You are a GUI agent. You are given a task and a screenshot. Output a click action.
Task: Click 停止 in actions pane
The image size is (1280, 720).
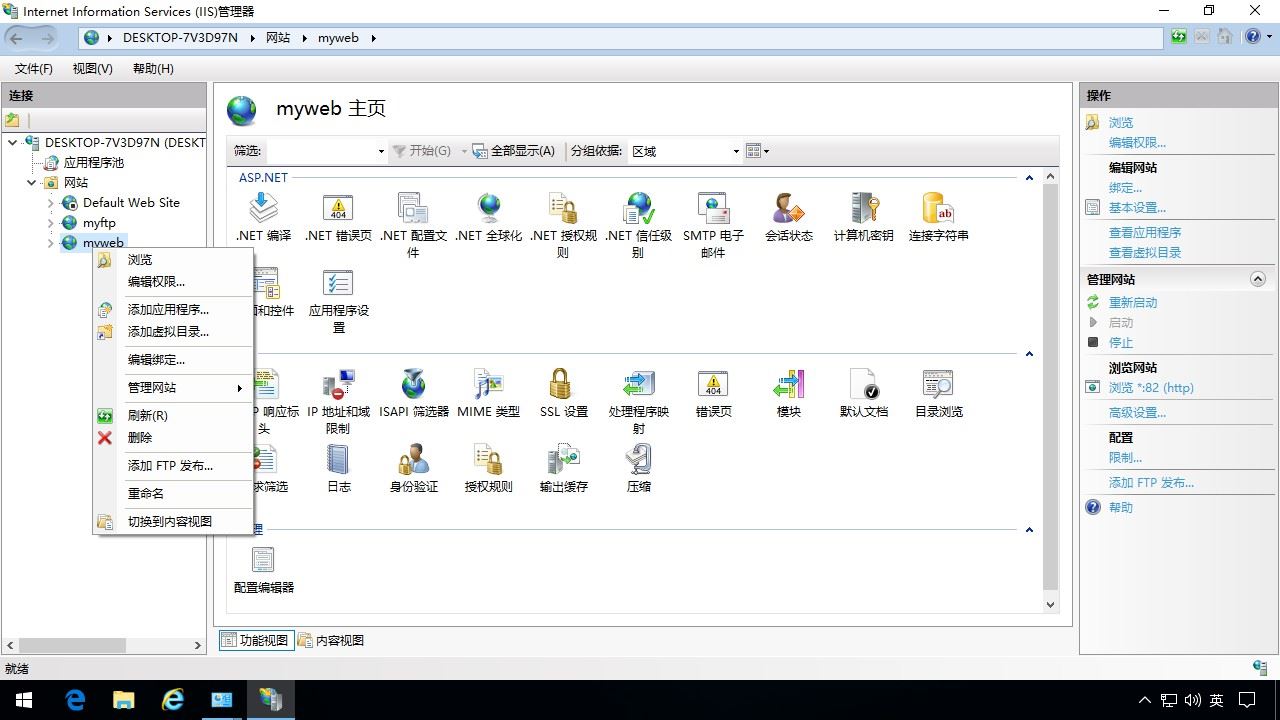(x=1121, y=343)
